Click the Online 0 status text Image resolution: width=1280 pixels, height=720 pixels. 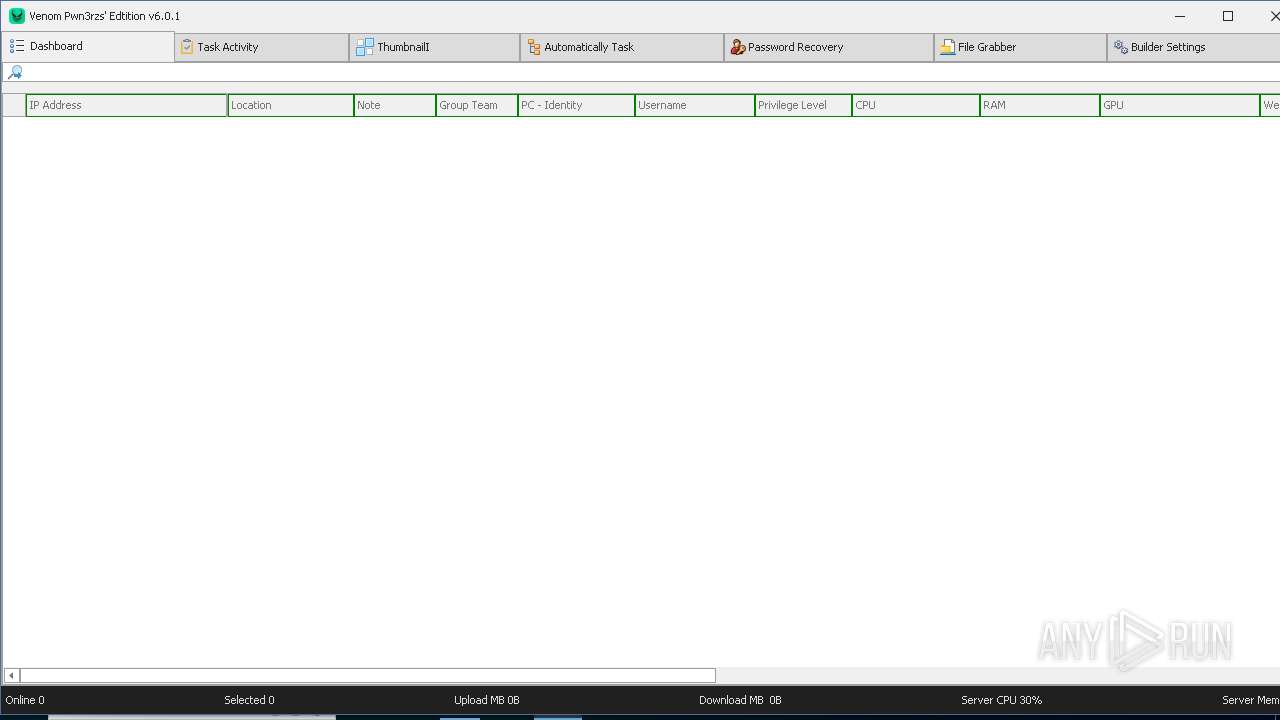pyautogui.click(x=25, y=700)
